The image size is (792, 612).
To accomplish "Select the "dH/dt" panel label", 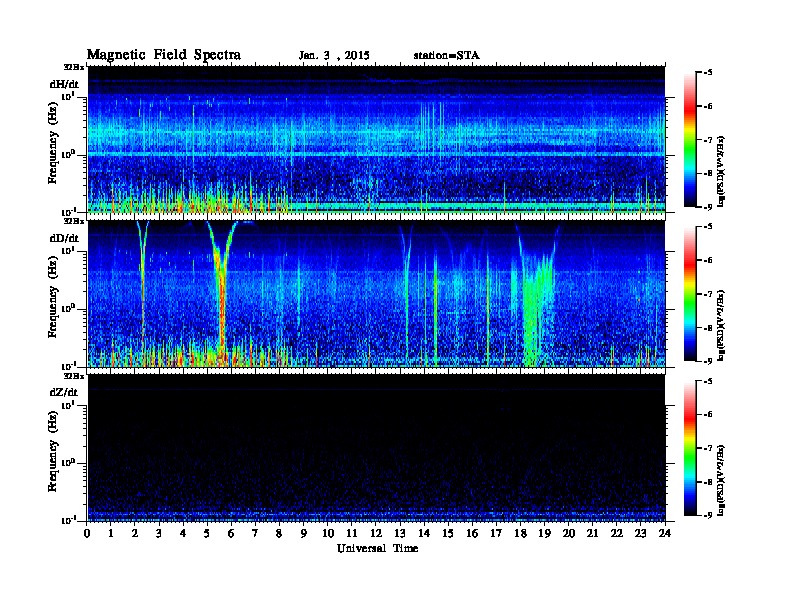I will pyautogui.click(x=64, y=84).
